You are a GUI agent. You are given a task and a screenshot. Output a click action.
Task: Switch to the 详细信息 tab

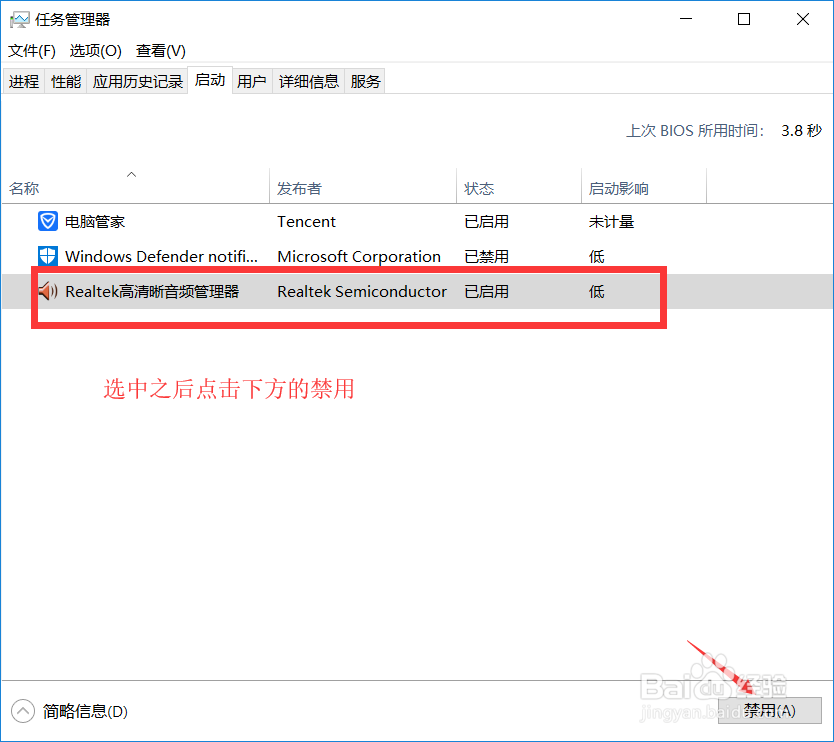(308, 81)
